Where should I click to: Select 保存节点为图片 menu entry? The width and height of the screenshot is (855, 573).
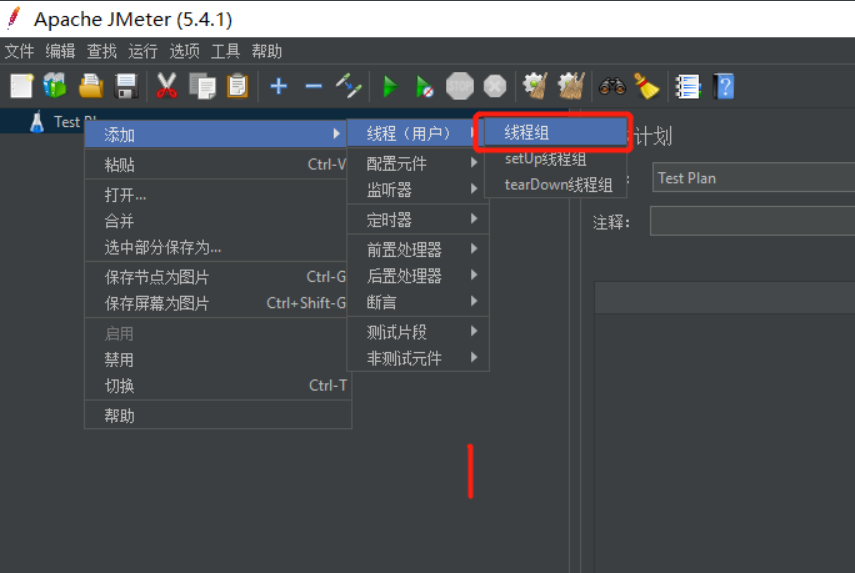pos(216,277)
